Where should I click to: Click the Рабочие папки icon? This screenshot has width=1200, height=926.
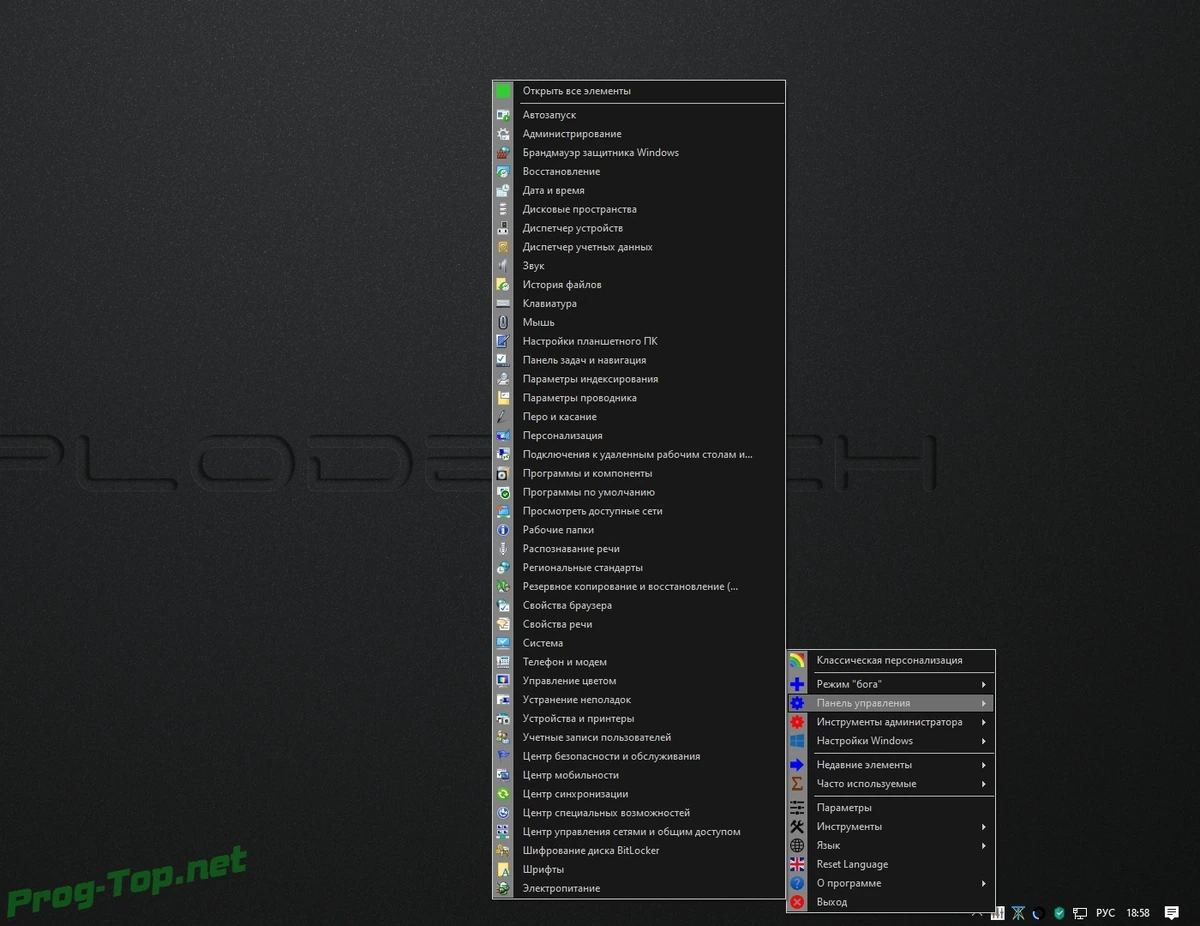tap(503, 530)
